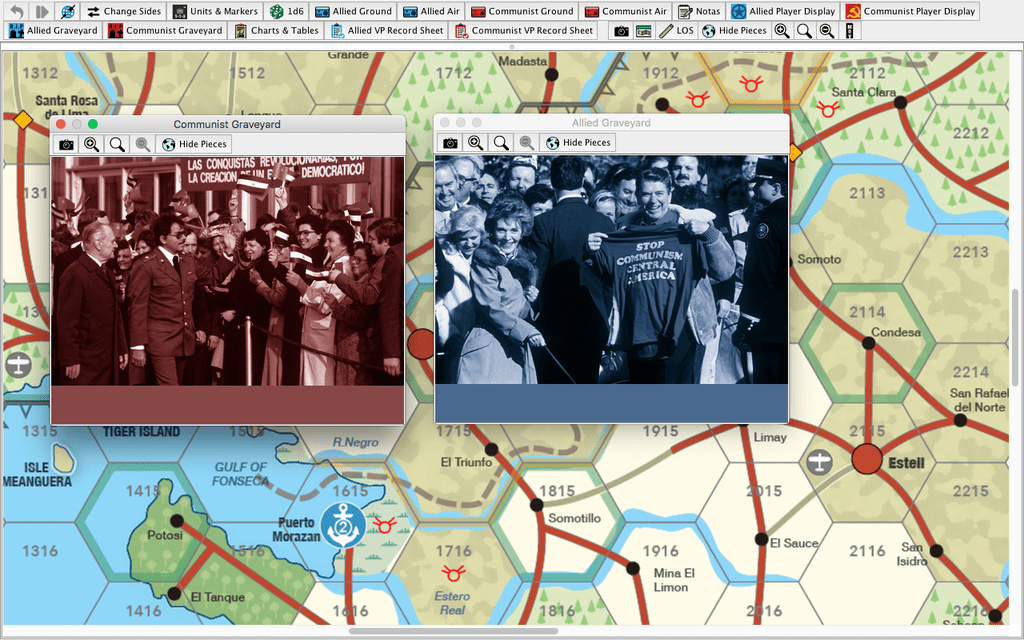Toggle Hide Pieces in the main toolbar
This screenshot has height=640, width=1024.
tap(734, 31)
